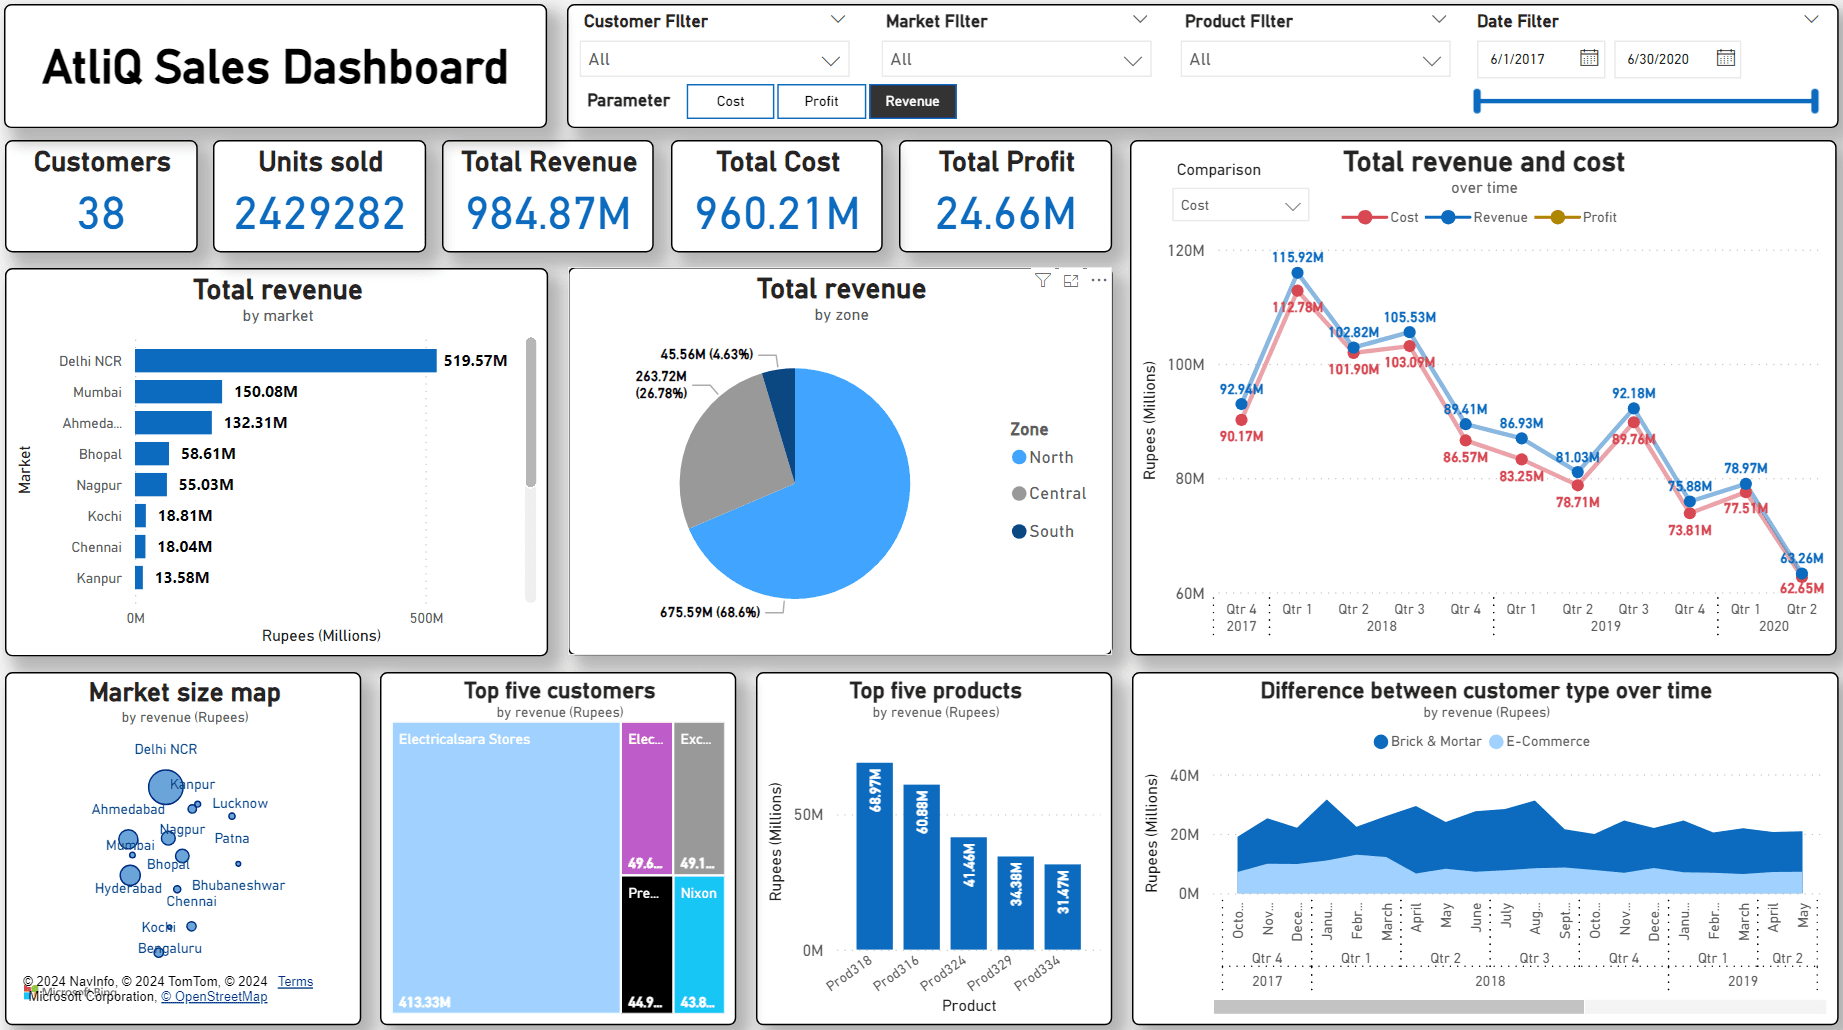1843x1030 pixels.
Task: Select the Revenue parameter option
Action: tap(912, 101)
